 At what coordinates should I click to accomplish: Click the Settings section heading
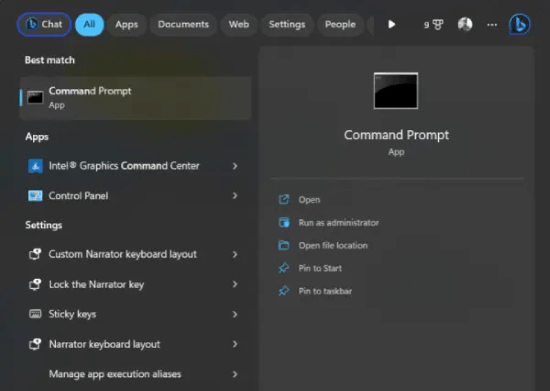coord(43,225)
